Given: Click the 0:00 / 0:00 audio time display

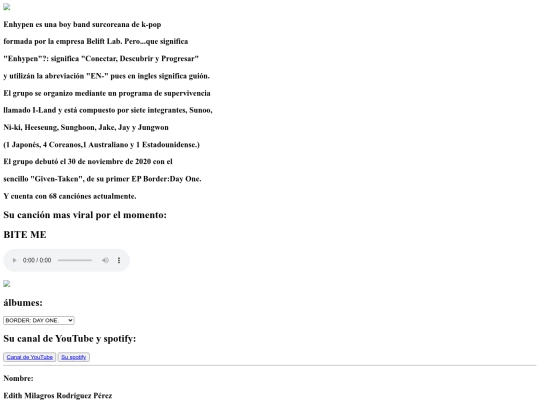Looking at the screenshot, I should [x=37, y=260].
